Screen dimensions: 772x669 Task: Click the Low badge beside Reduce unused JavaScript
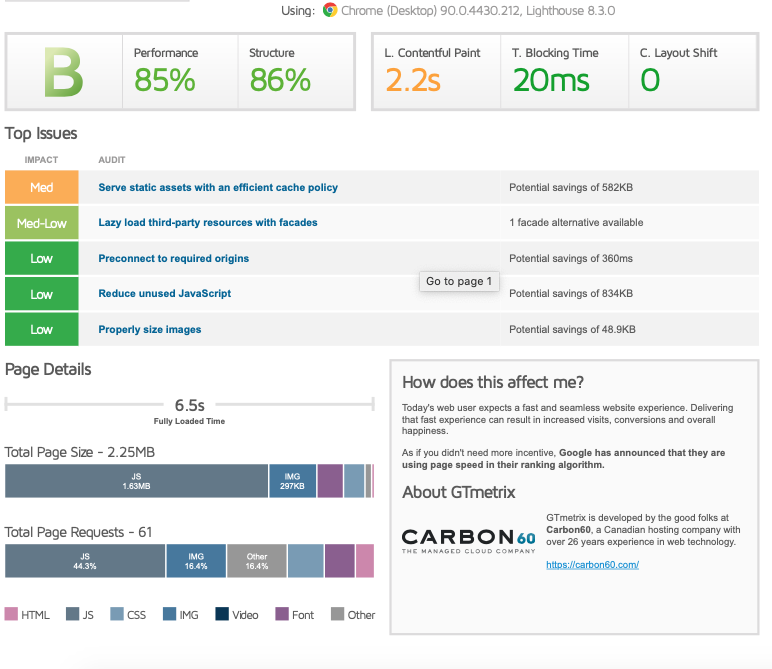point(42,294)
